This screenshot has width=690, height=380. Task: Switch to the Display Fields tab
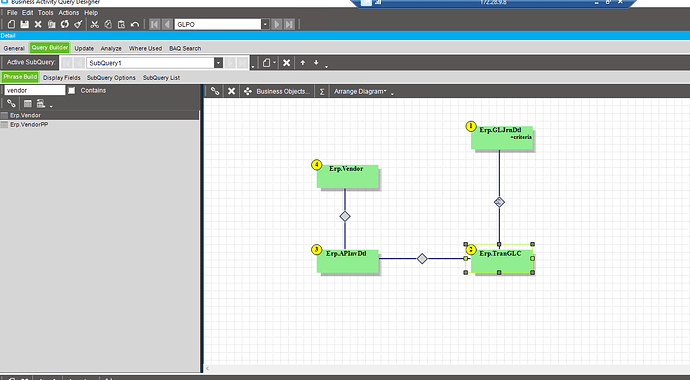pyautogui.click(x=62, y=77)
